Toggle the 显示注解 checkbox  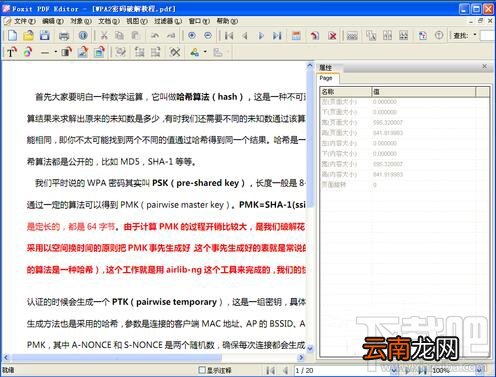click(x=202, y=370)
